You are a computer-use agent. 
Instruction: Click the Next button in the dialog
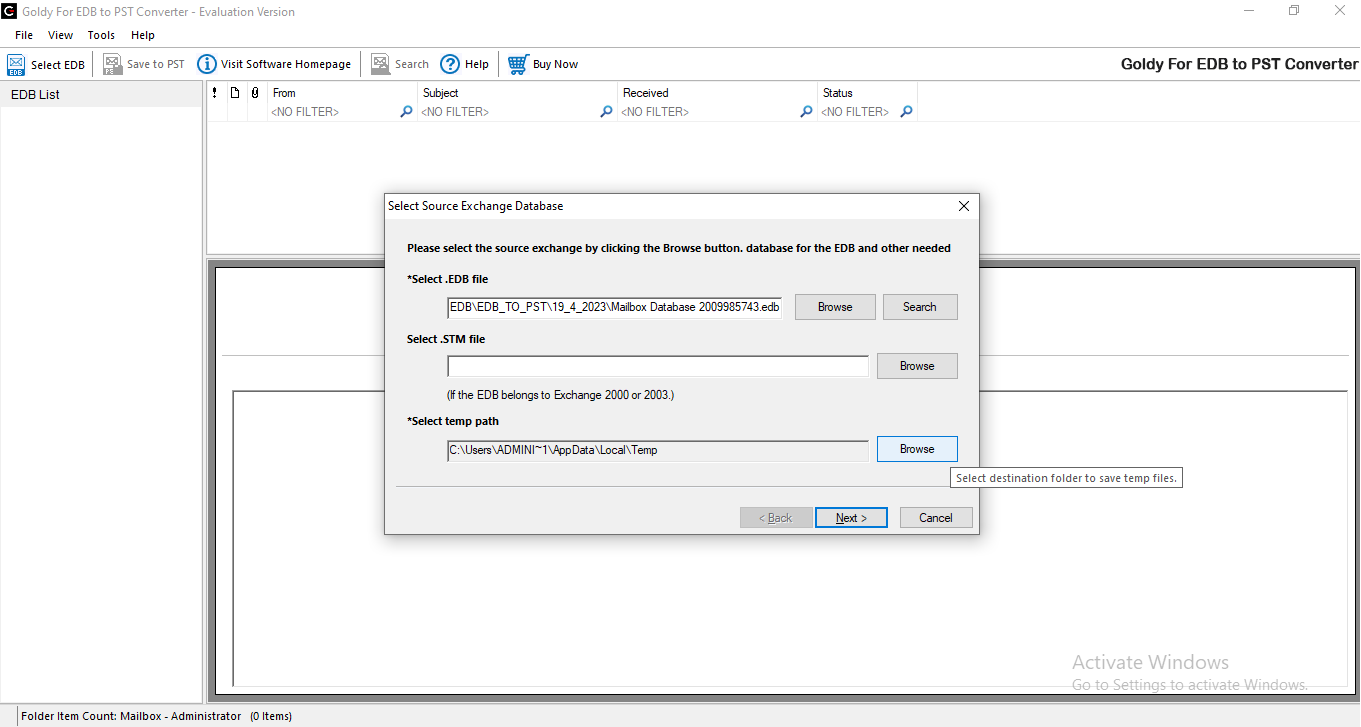coord(851,518)
